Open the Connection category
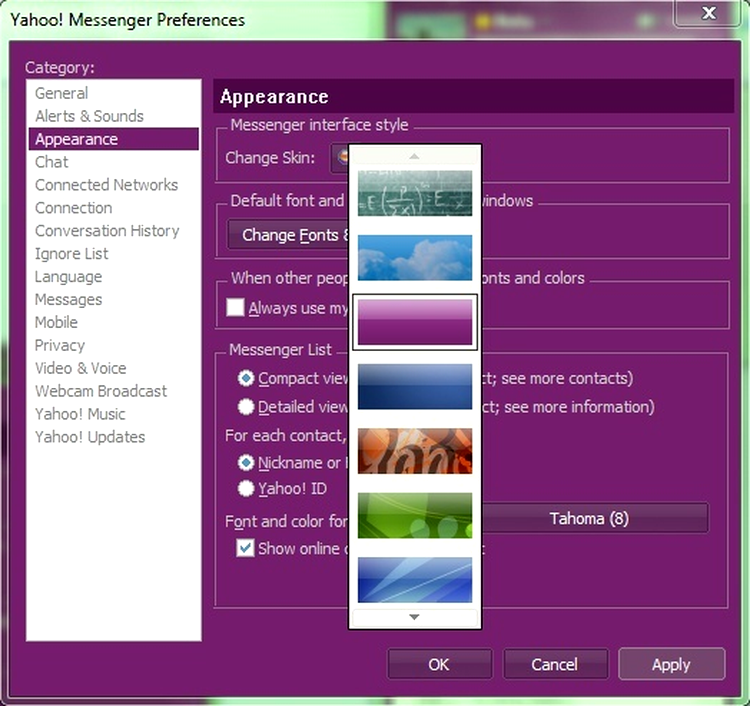Viewport: 750px width, 706px height. (x=114, y=208)
